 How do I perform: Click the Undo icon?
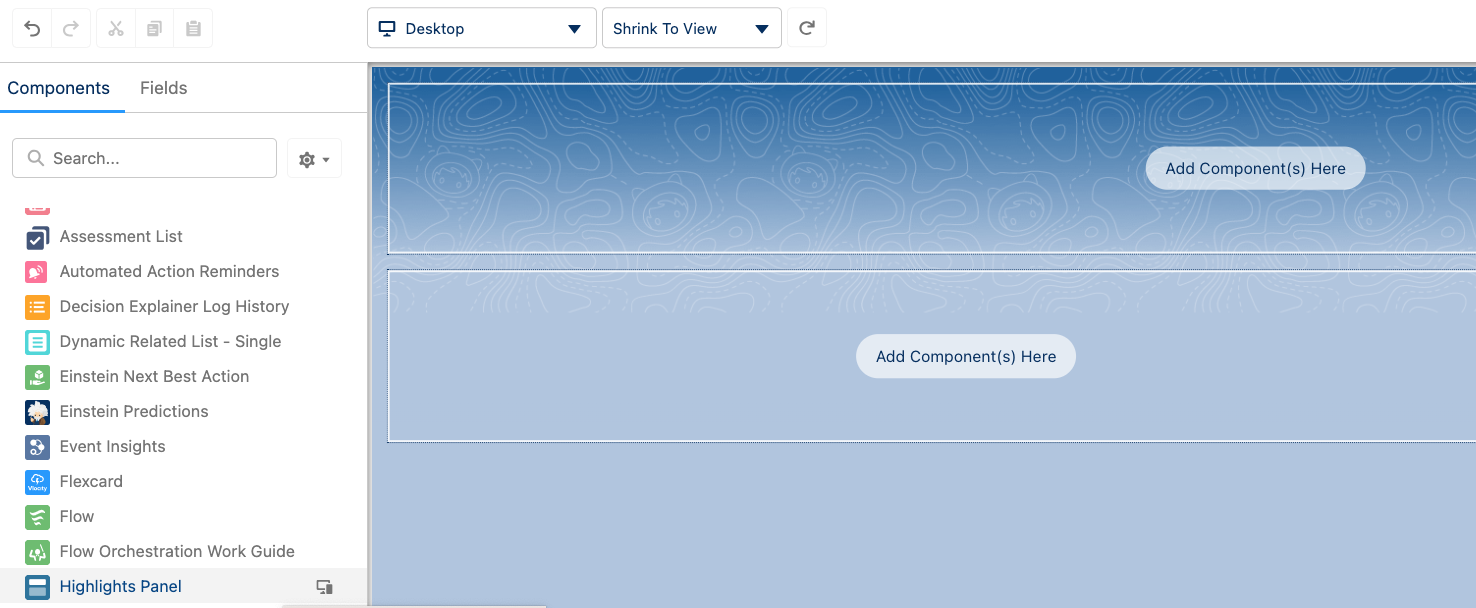point(31,27)
